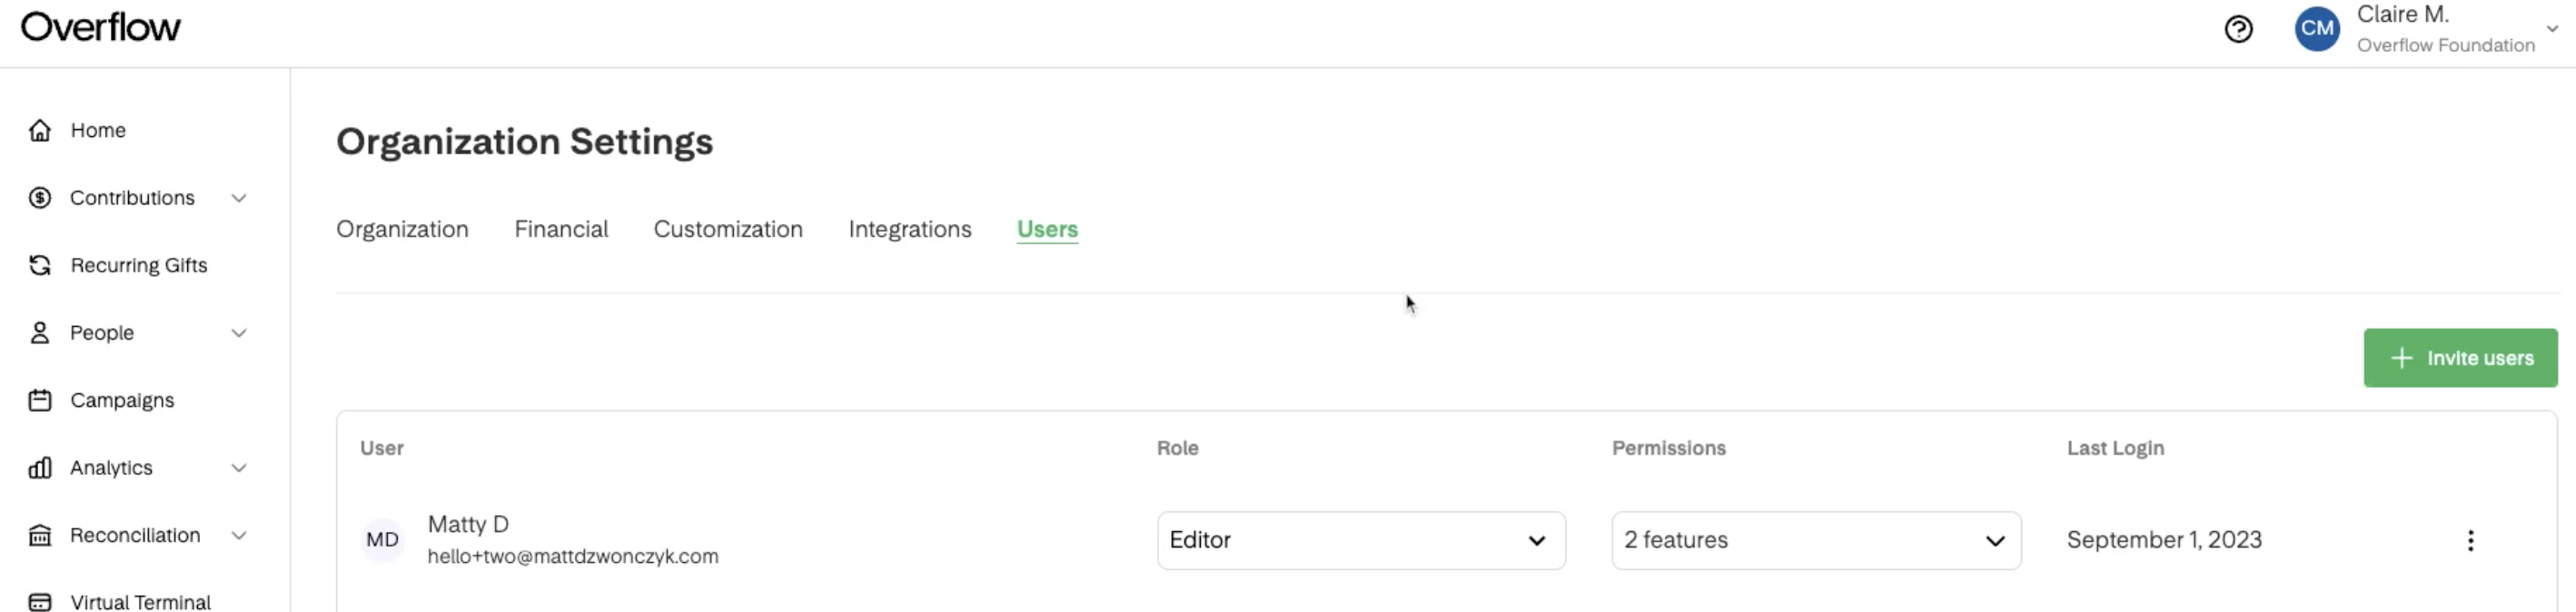Viewport: 2576px width, 612px height.
Task: Open help via question mark icon
Action: [2238, 30]
